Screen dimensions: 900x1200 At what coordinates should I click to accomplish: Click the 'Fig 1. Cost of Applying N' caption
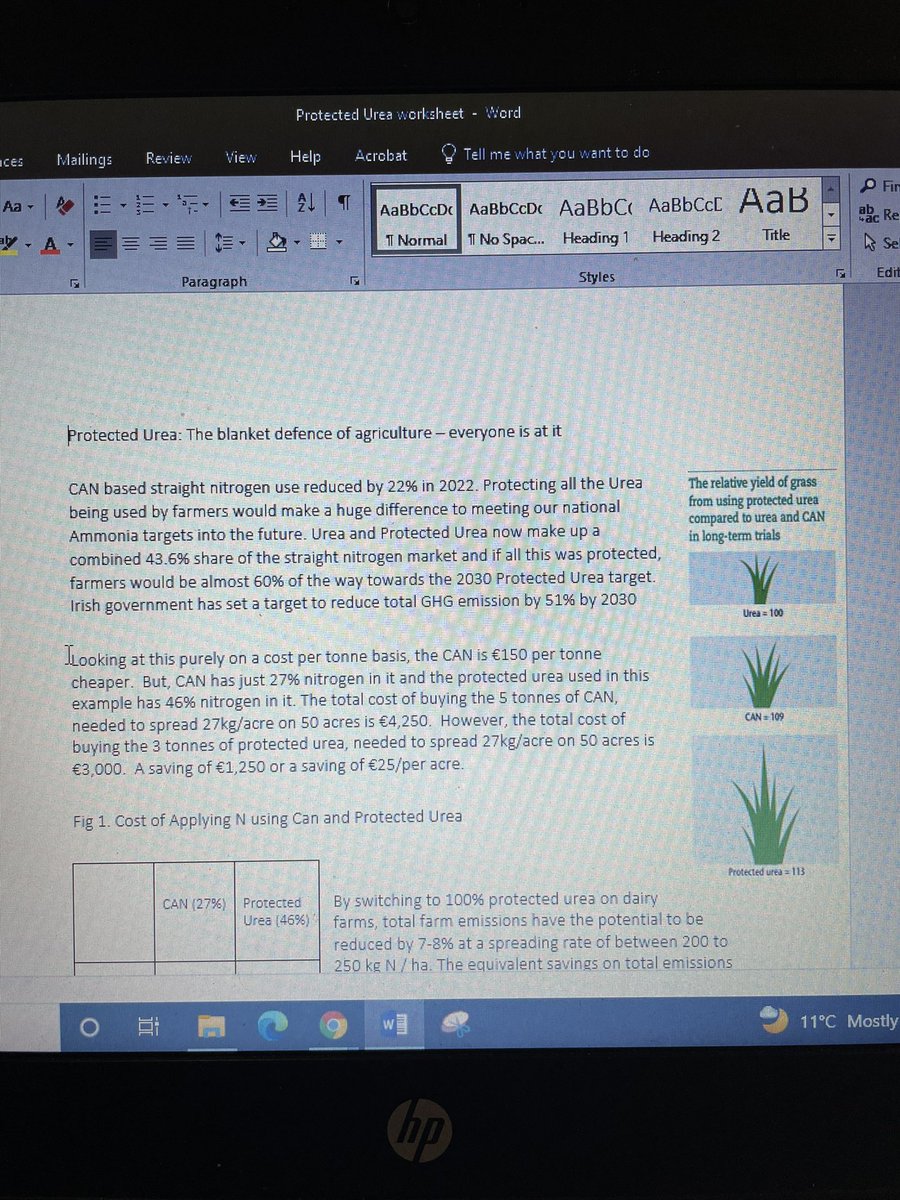click(x=268, y=818)
